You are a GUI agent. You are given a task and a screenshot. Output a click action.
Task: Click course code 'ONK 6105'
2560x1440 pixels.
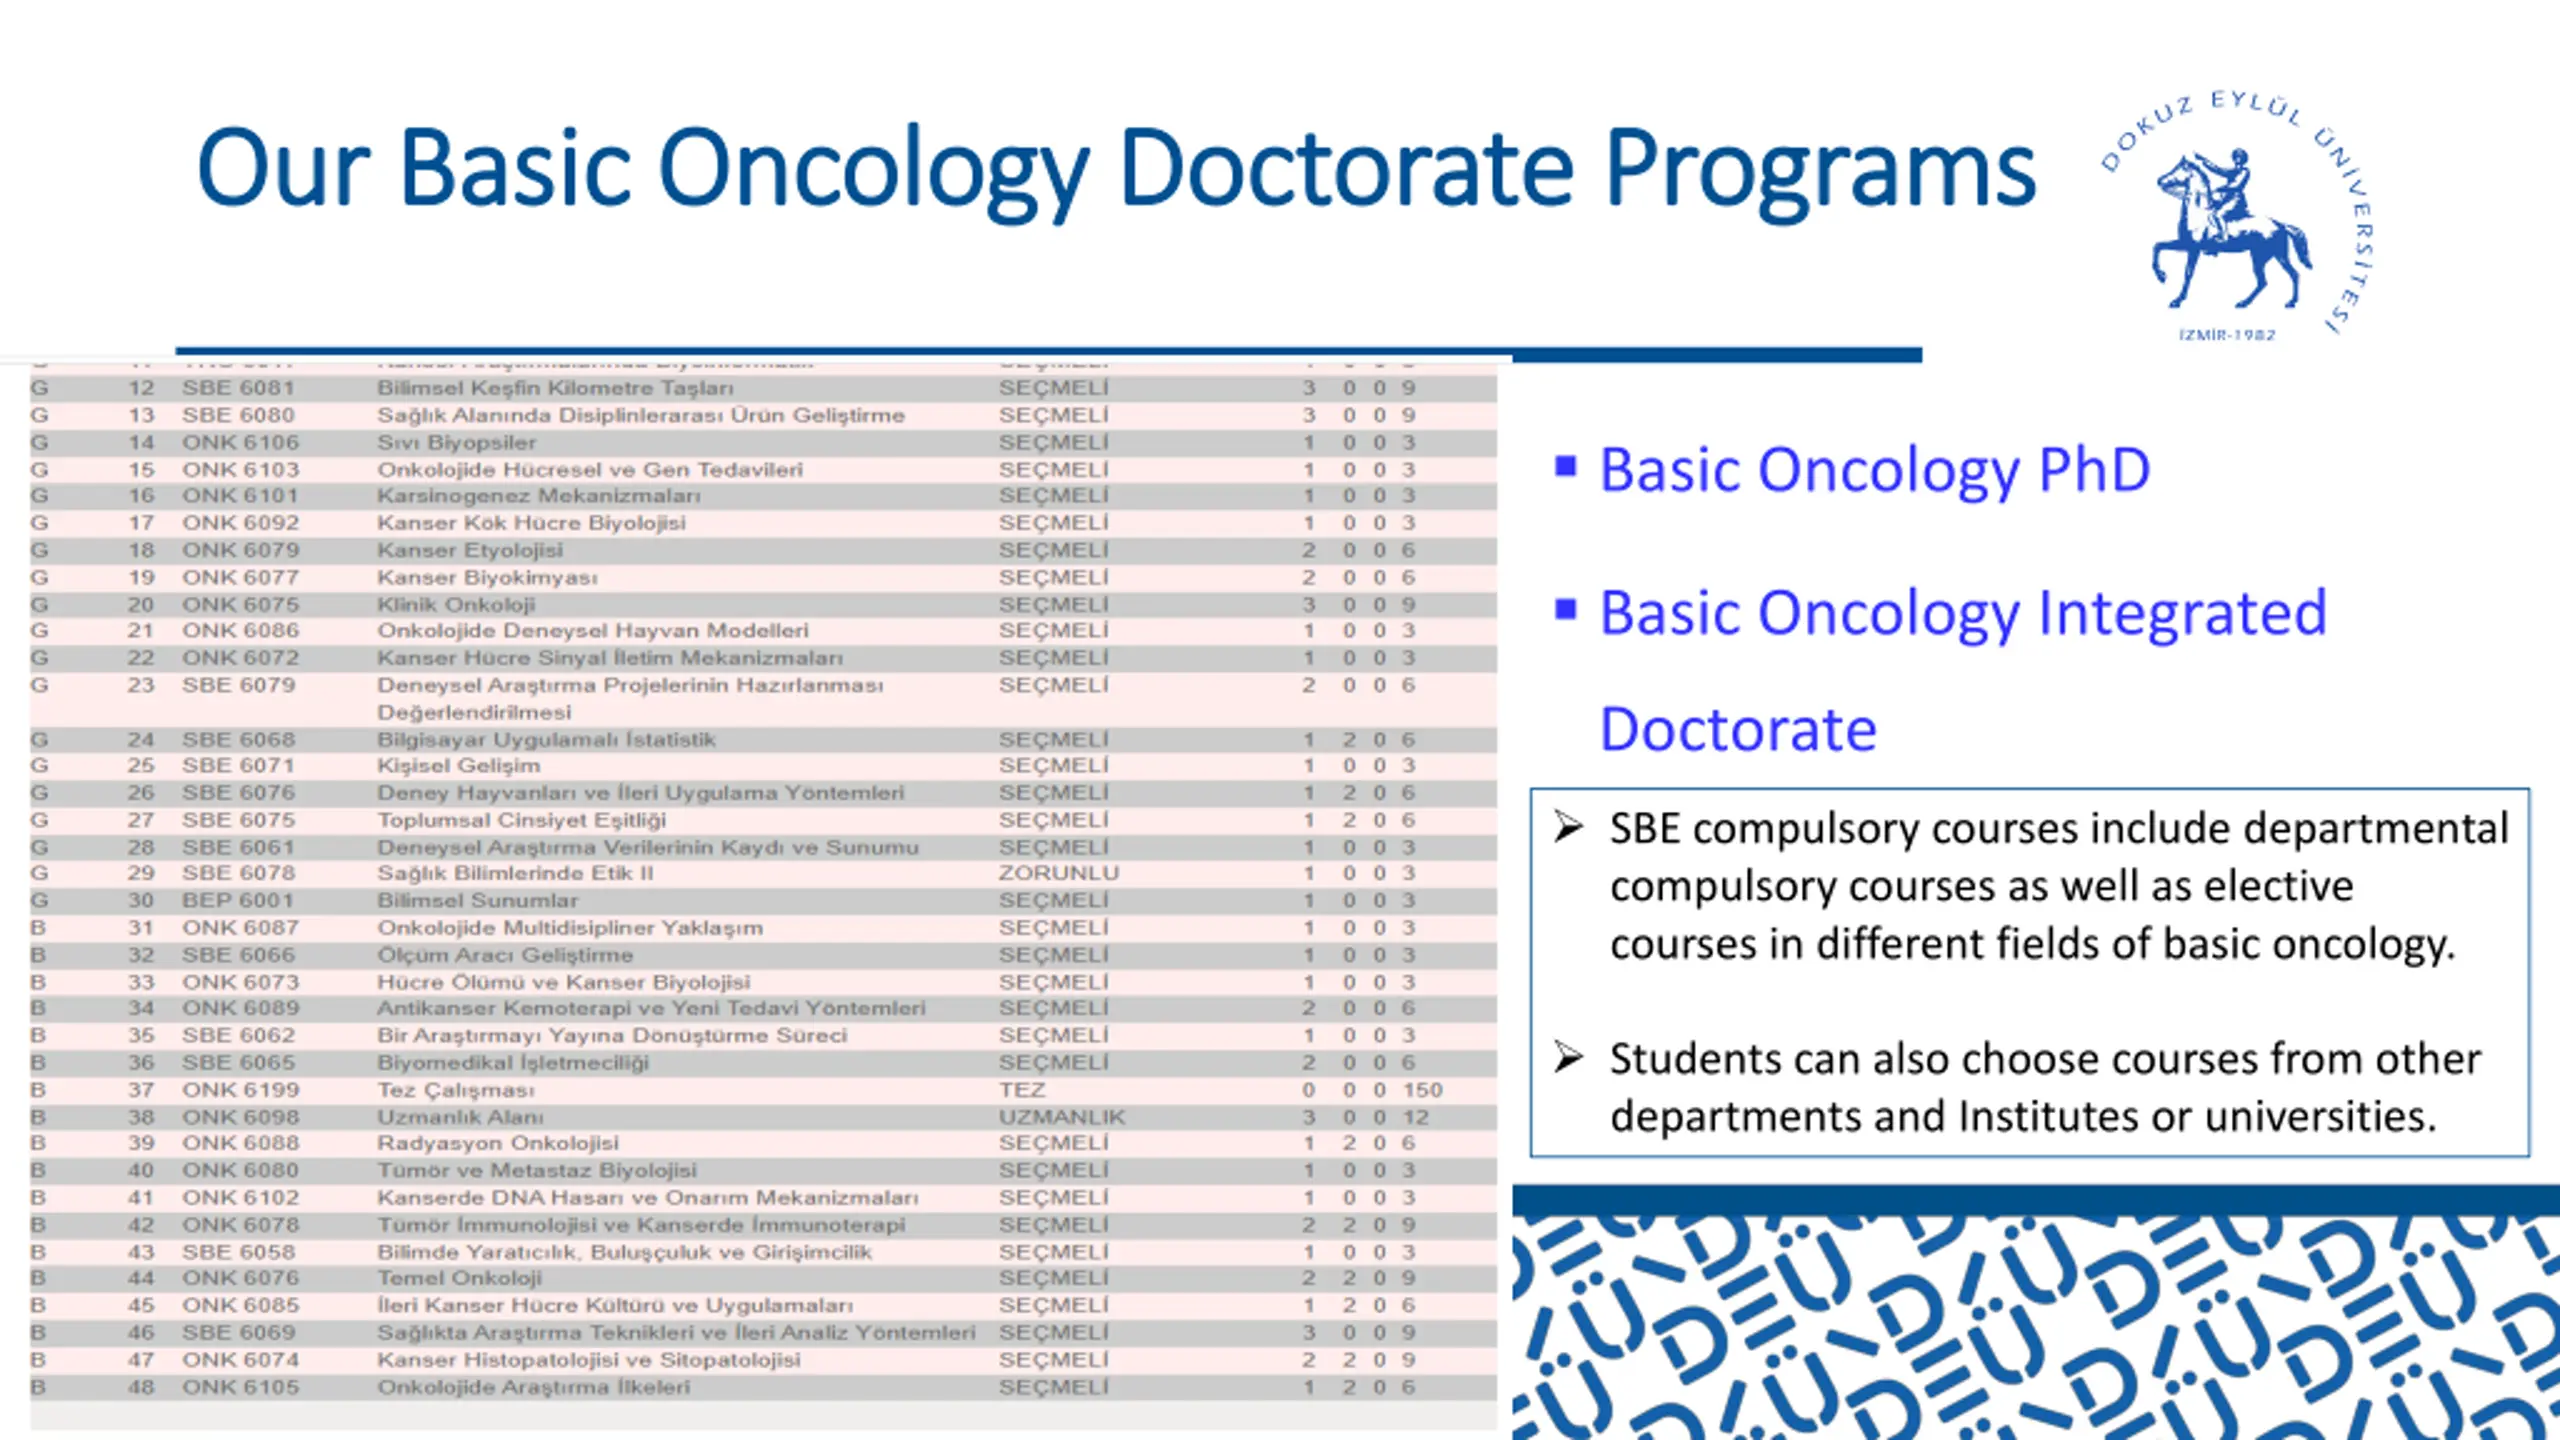tap(240, 1387)
